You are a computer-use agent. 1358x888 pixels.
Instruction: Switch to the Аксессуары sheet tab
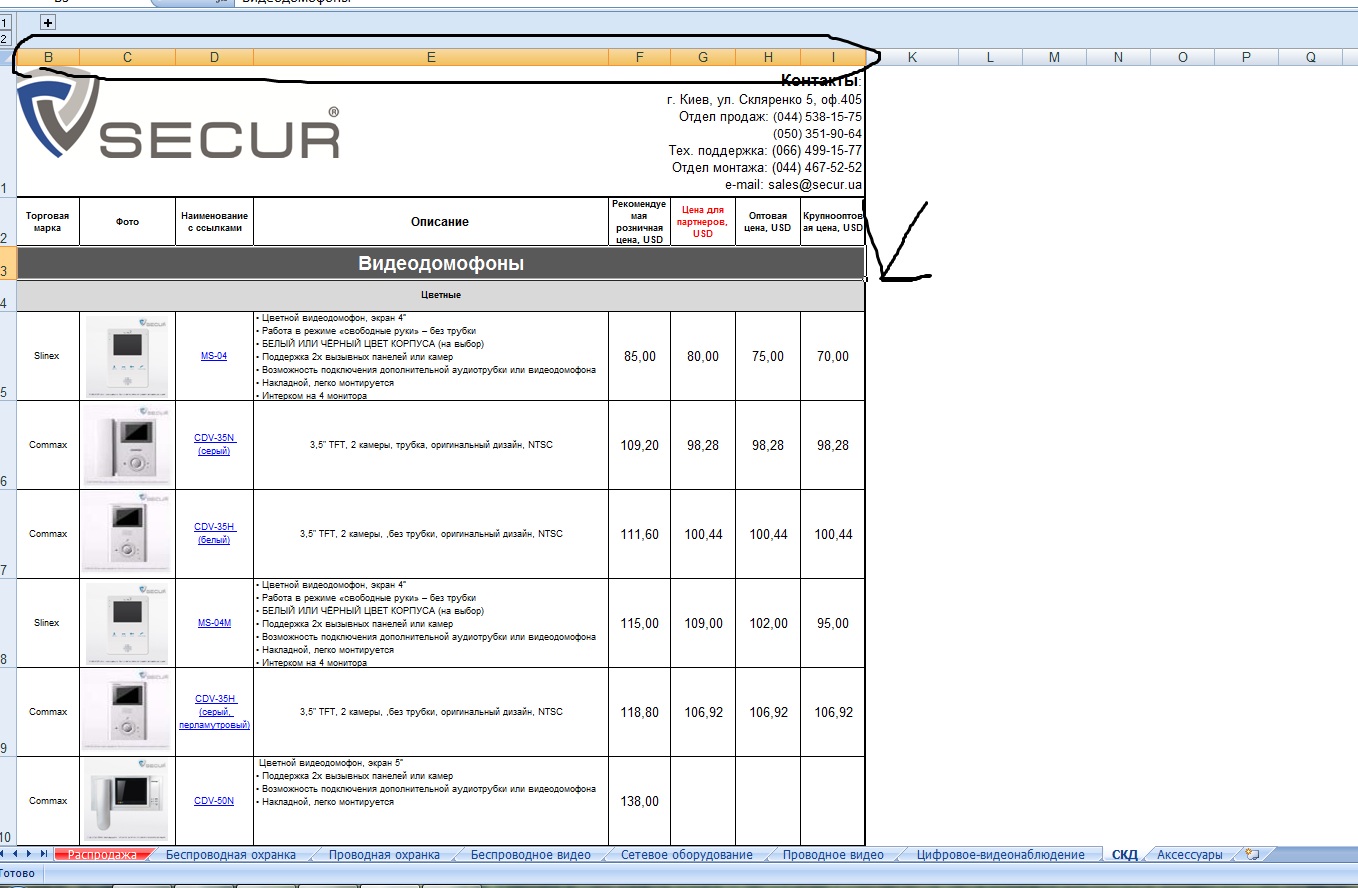pos(1189,855)
